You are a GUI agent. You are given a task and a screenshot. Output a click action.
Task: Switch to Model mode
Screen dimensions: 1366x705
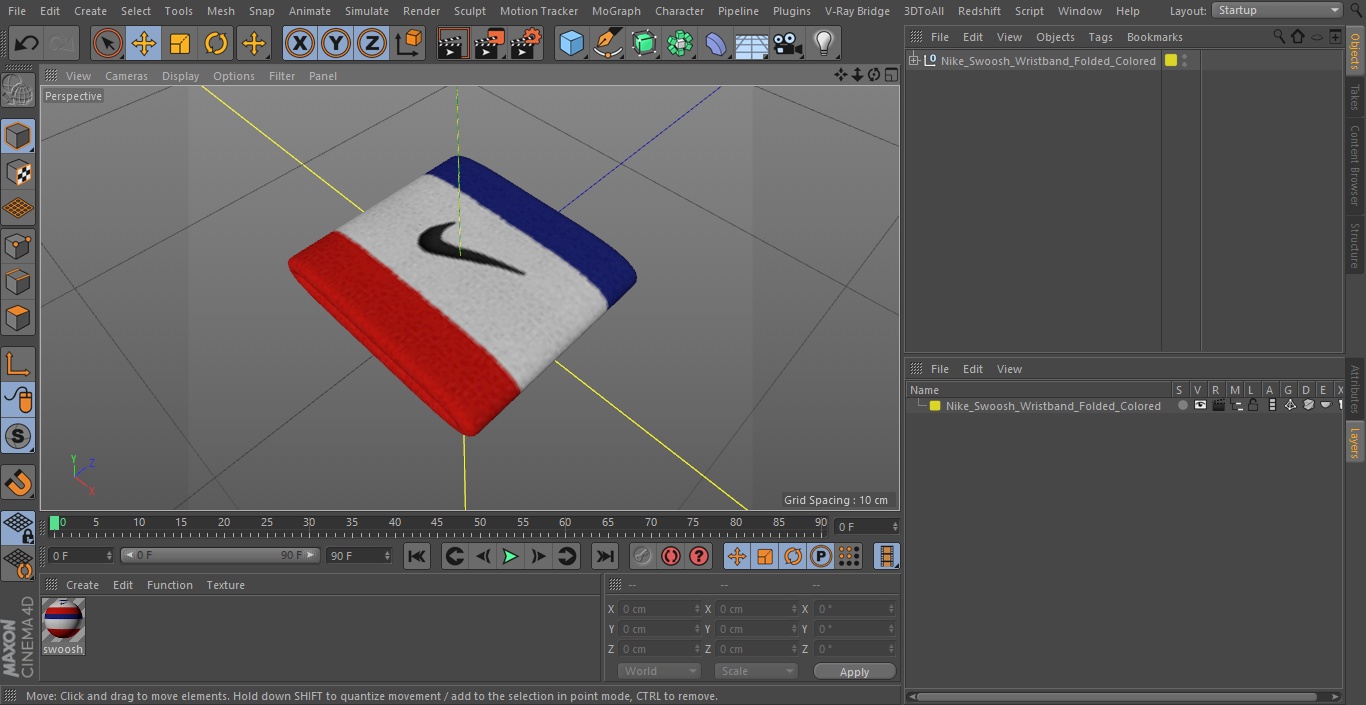[19, 136]
